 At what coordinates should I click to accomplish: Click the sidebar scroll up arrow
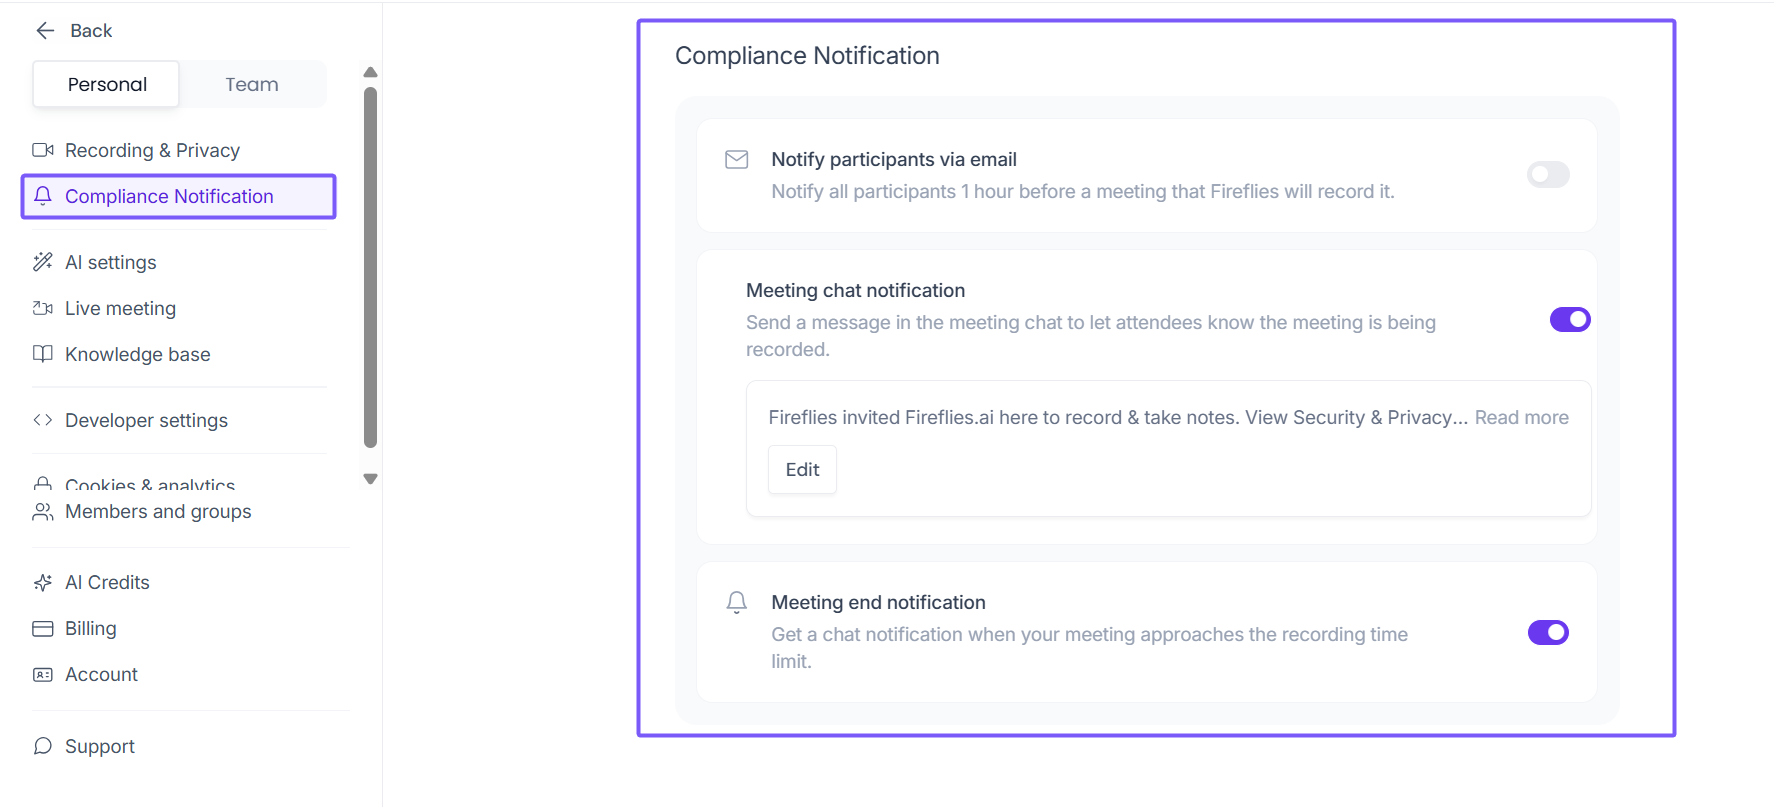click(370, 72)
